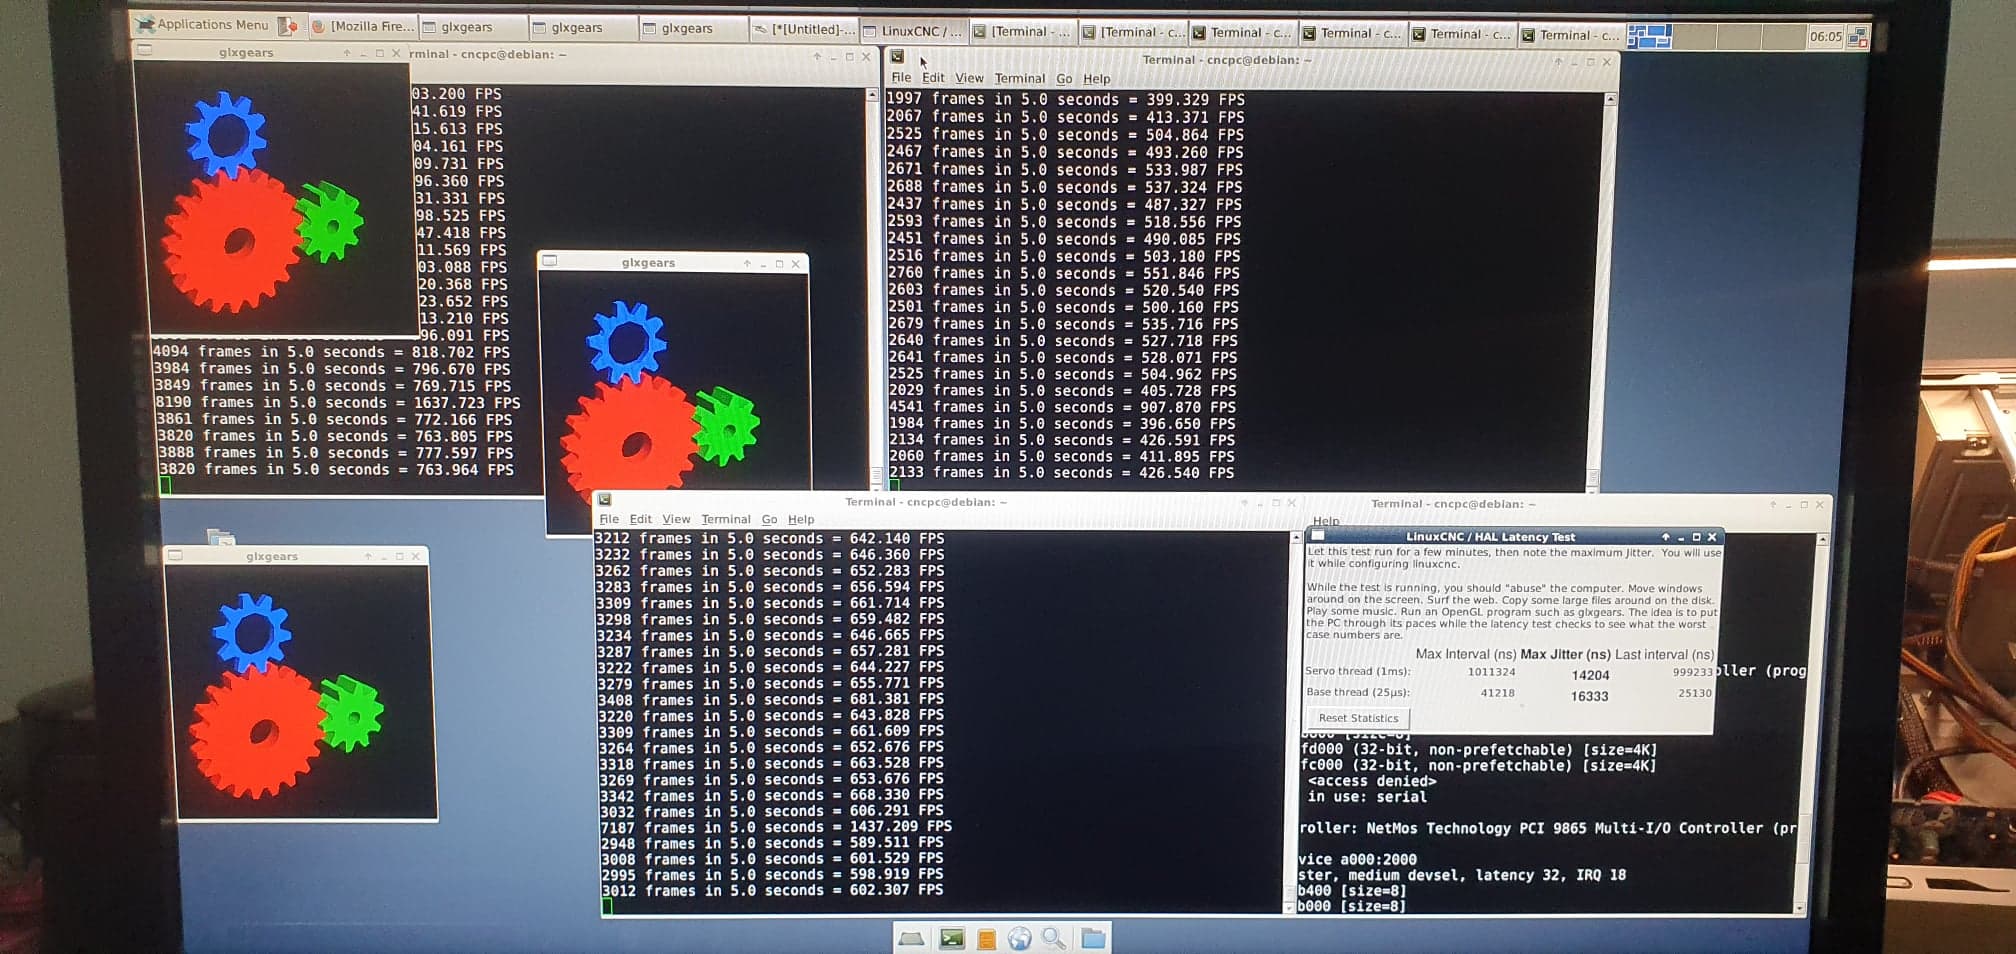The width and height of the screenshot is (2016, 954).
Task: Click the orange file manager dock icon
Action: pos(986,939)
